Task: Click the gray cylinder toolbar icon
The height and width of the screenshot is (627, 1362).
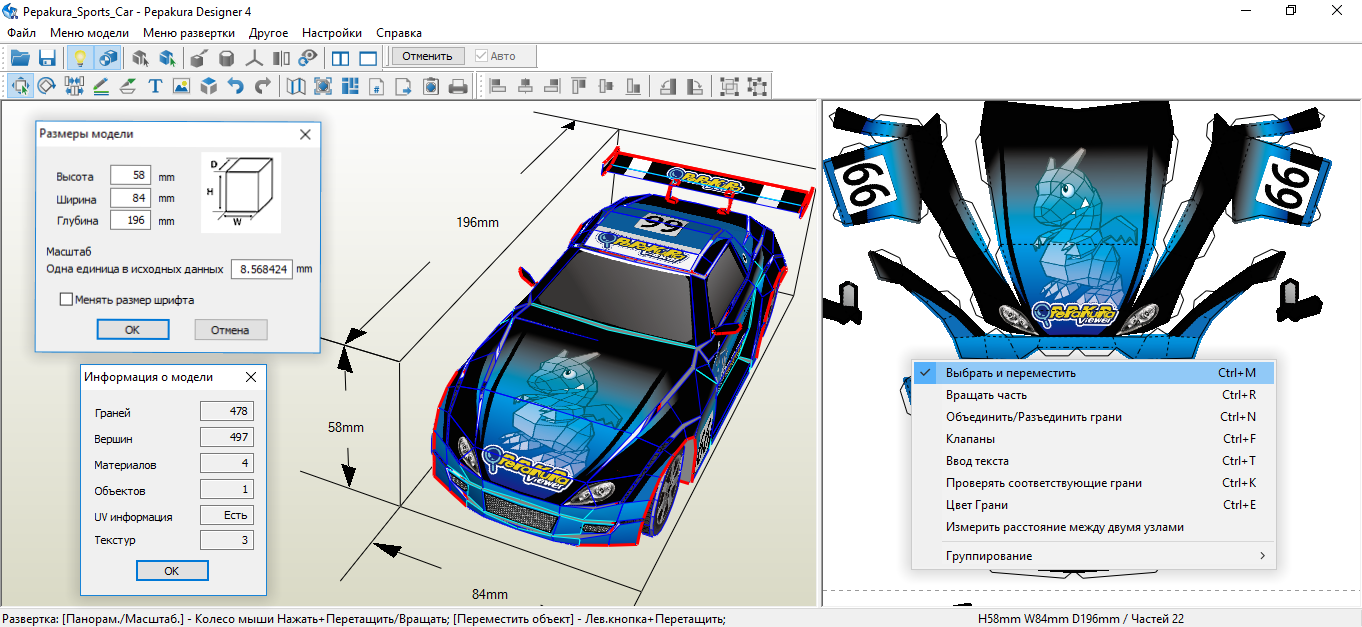Action: point(227,57)
